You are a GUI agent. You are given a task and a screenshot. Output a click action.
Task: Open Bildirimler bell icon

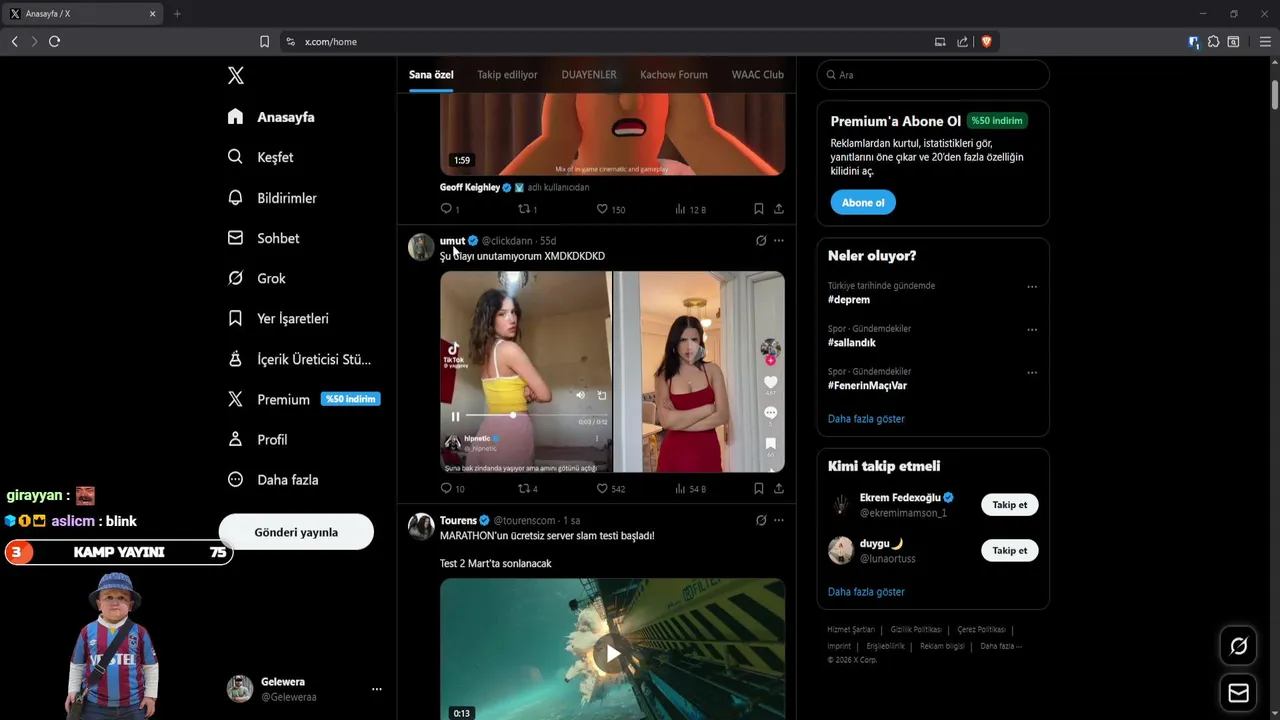click(235, 198)
